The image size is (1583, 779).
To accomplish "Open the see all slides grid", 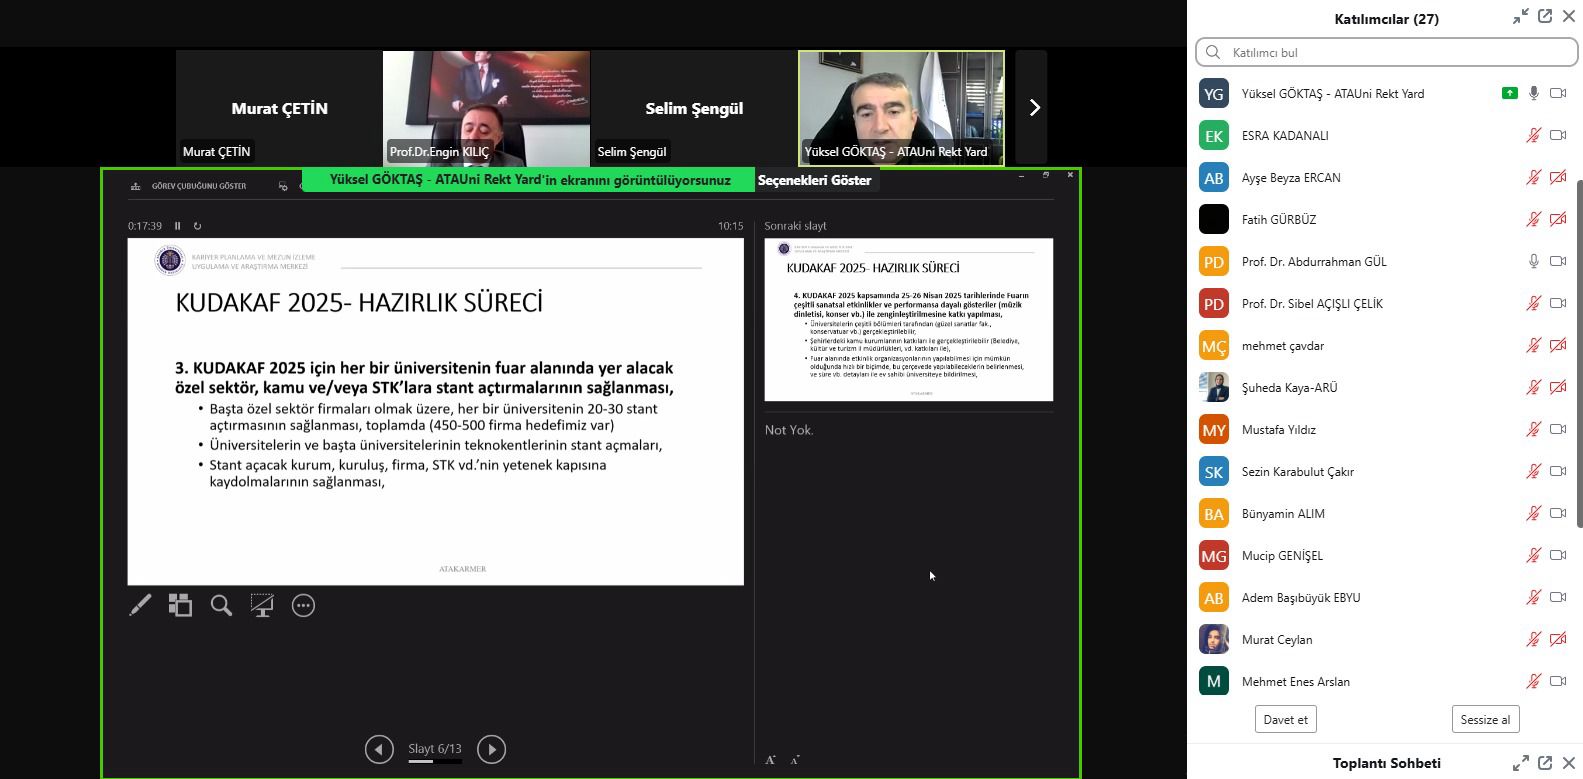I will [x=180, y=605].
